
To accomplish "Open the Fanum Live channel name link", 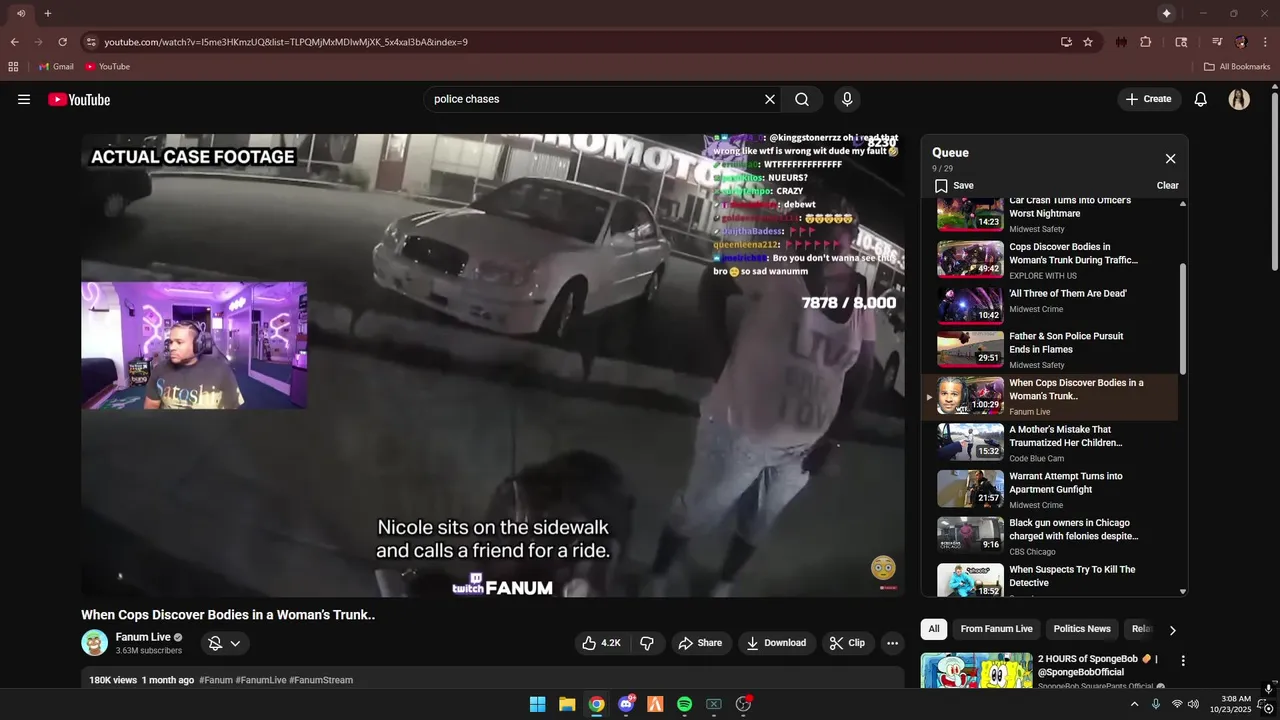I will click(x=143, y=637).
